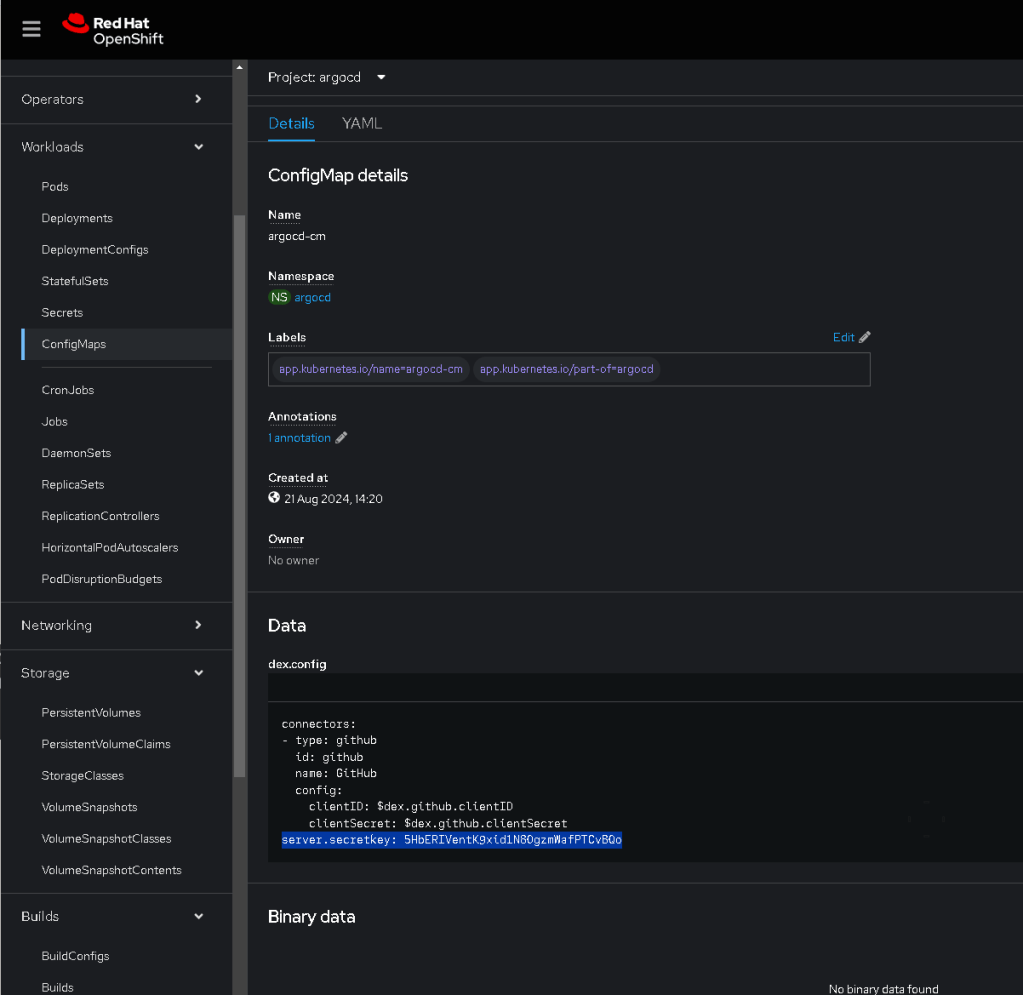Viewport: 1023px width, 995px height.
Task: Switch to the YAML tab
Action: coord(362,123)
